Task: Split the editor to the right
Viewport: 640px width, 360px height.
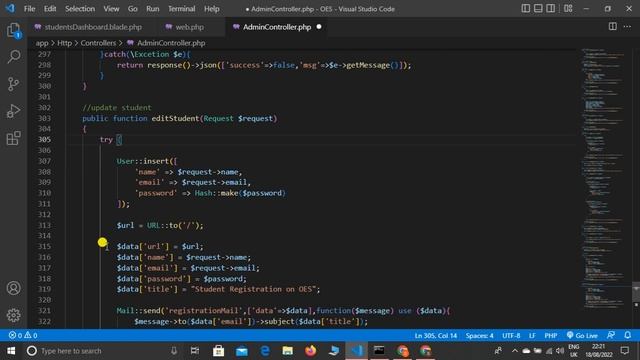Action: point(613,27)
